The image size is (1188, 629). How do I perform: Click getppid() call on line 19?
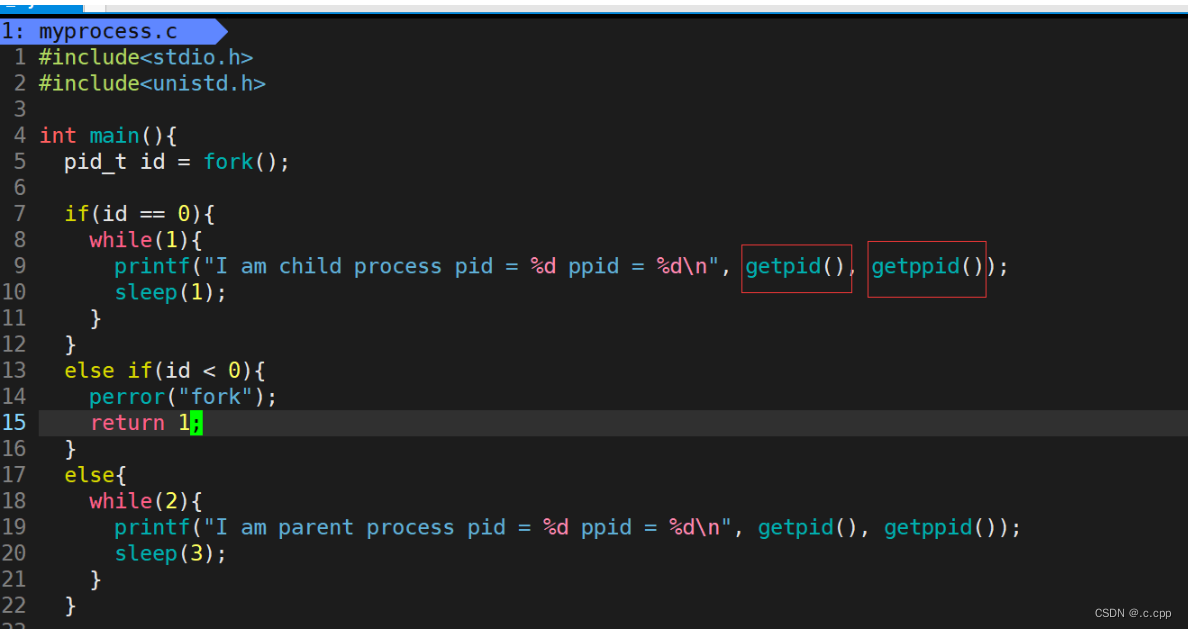click(x=939, y=527)
